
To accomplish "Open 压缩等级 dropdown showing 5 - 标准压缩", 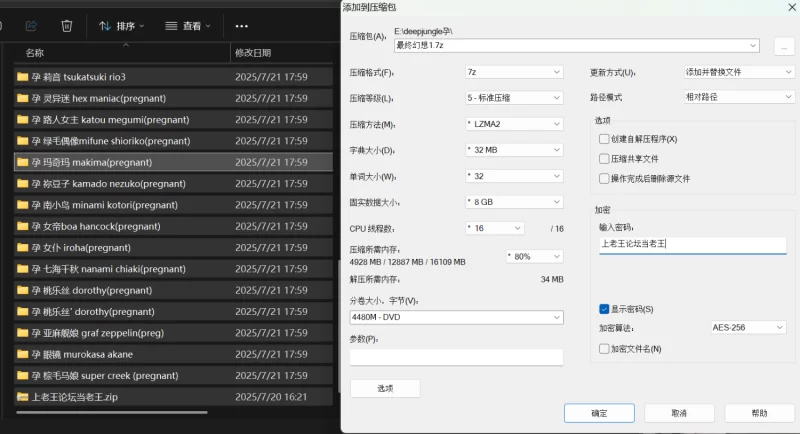I will pyautogui.click(x=514, y=98).
